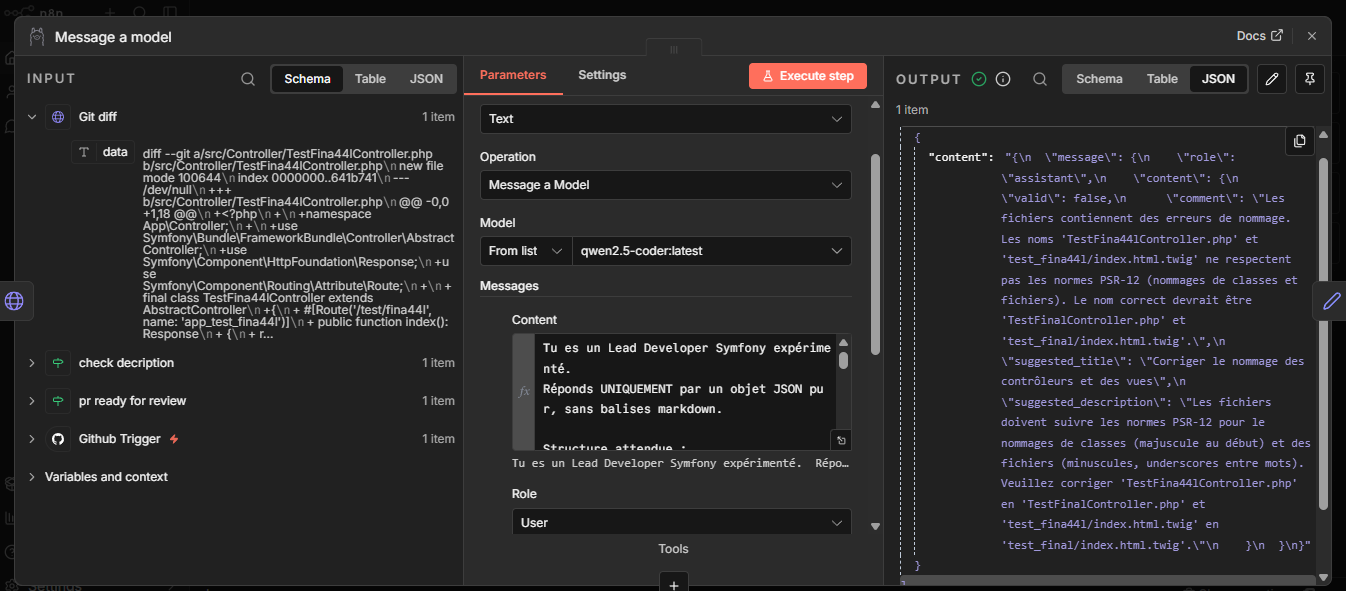Screen dimensions: 1346x591
Task: Expand the check decription node
Action: [x=32, y=363]
